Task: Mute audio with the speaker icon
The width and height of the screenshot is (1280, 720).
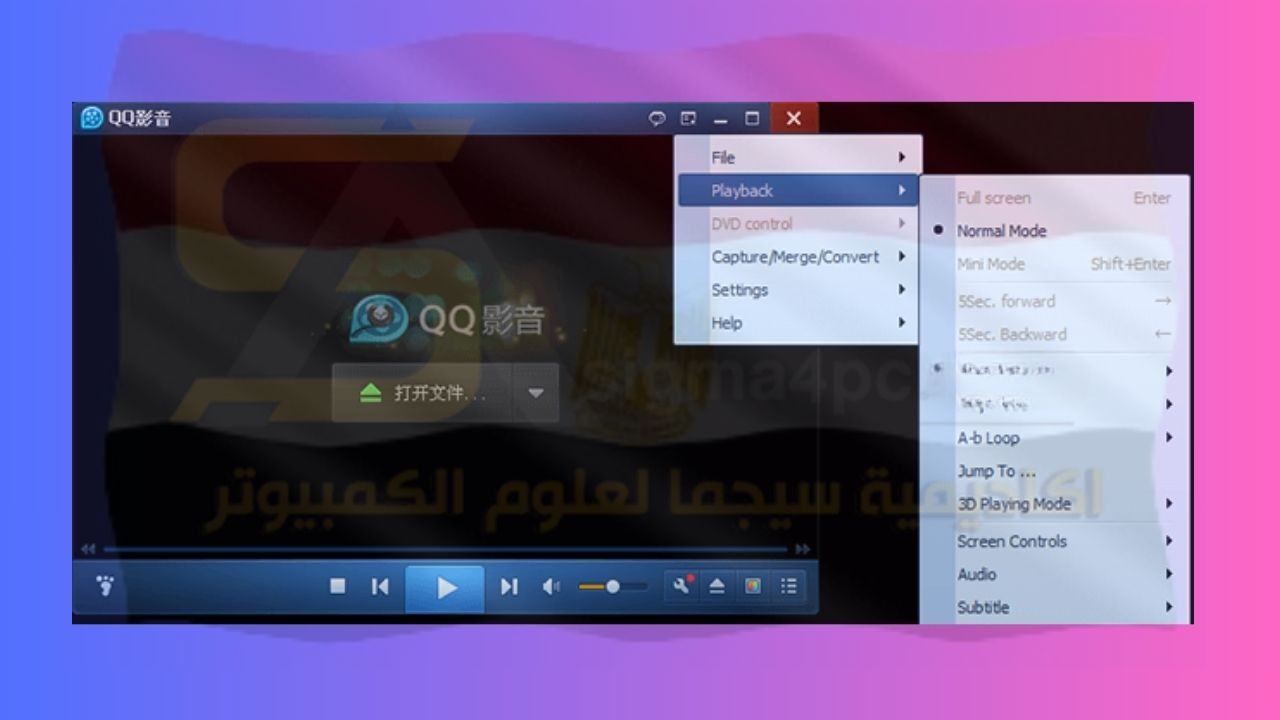Action: coord(551,587)
